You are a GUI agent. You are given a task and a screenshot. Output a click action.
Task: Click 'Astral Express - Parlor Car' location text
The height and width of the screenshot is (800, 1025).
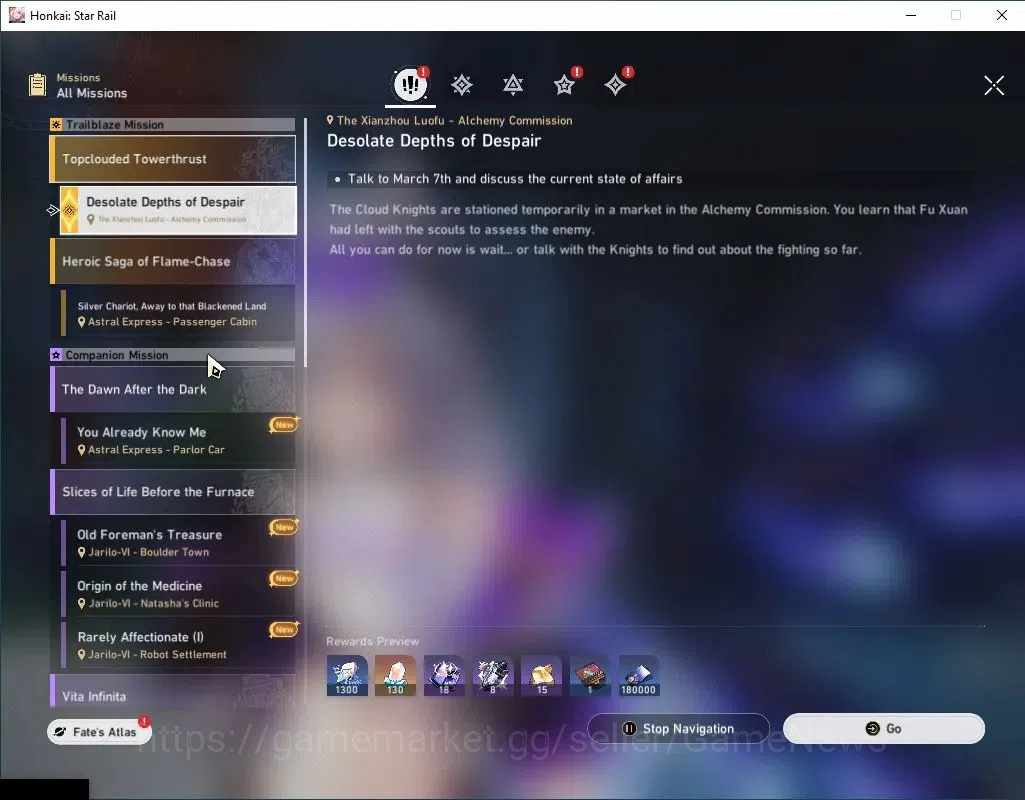156,450
